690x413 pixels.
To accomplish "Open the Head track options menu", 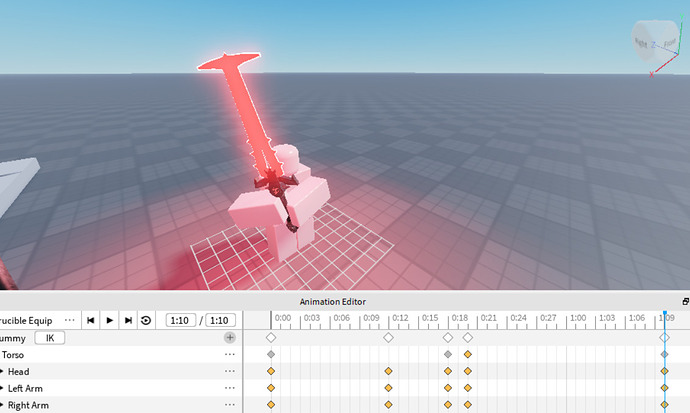I will click(x=230, y=371).
